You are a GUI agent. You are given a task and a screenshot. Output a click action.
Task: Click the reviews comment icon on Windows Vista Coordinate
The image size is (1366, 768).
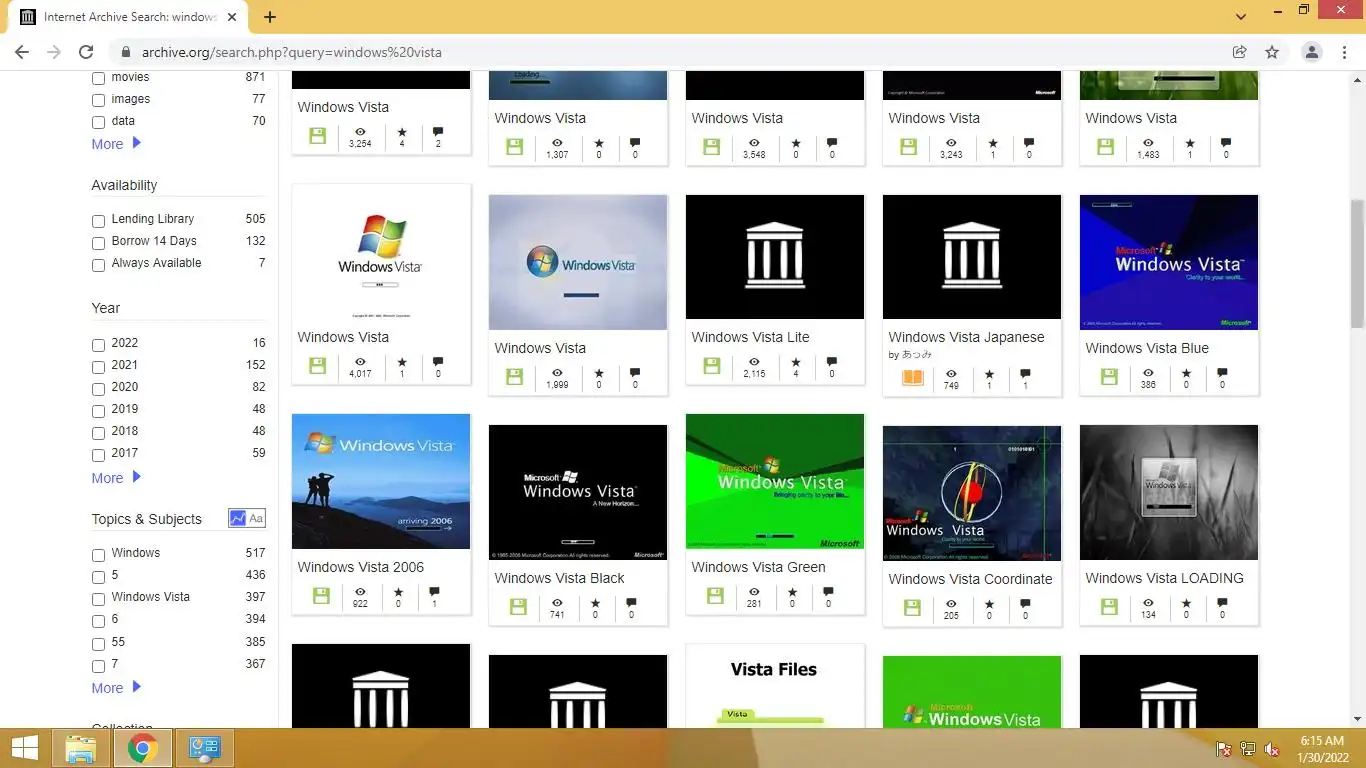tap(1025, 604)
